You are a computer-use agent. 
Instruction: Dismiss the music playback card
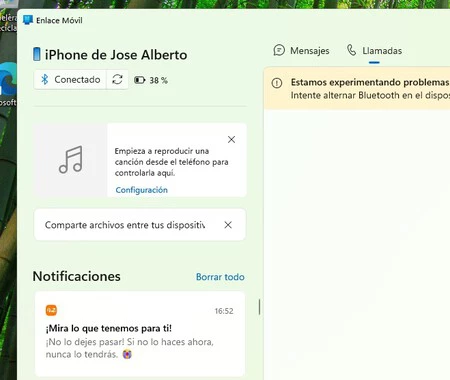tap(231, 139)
